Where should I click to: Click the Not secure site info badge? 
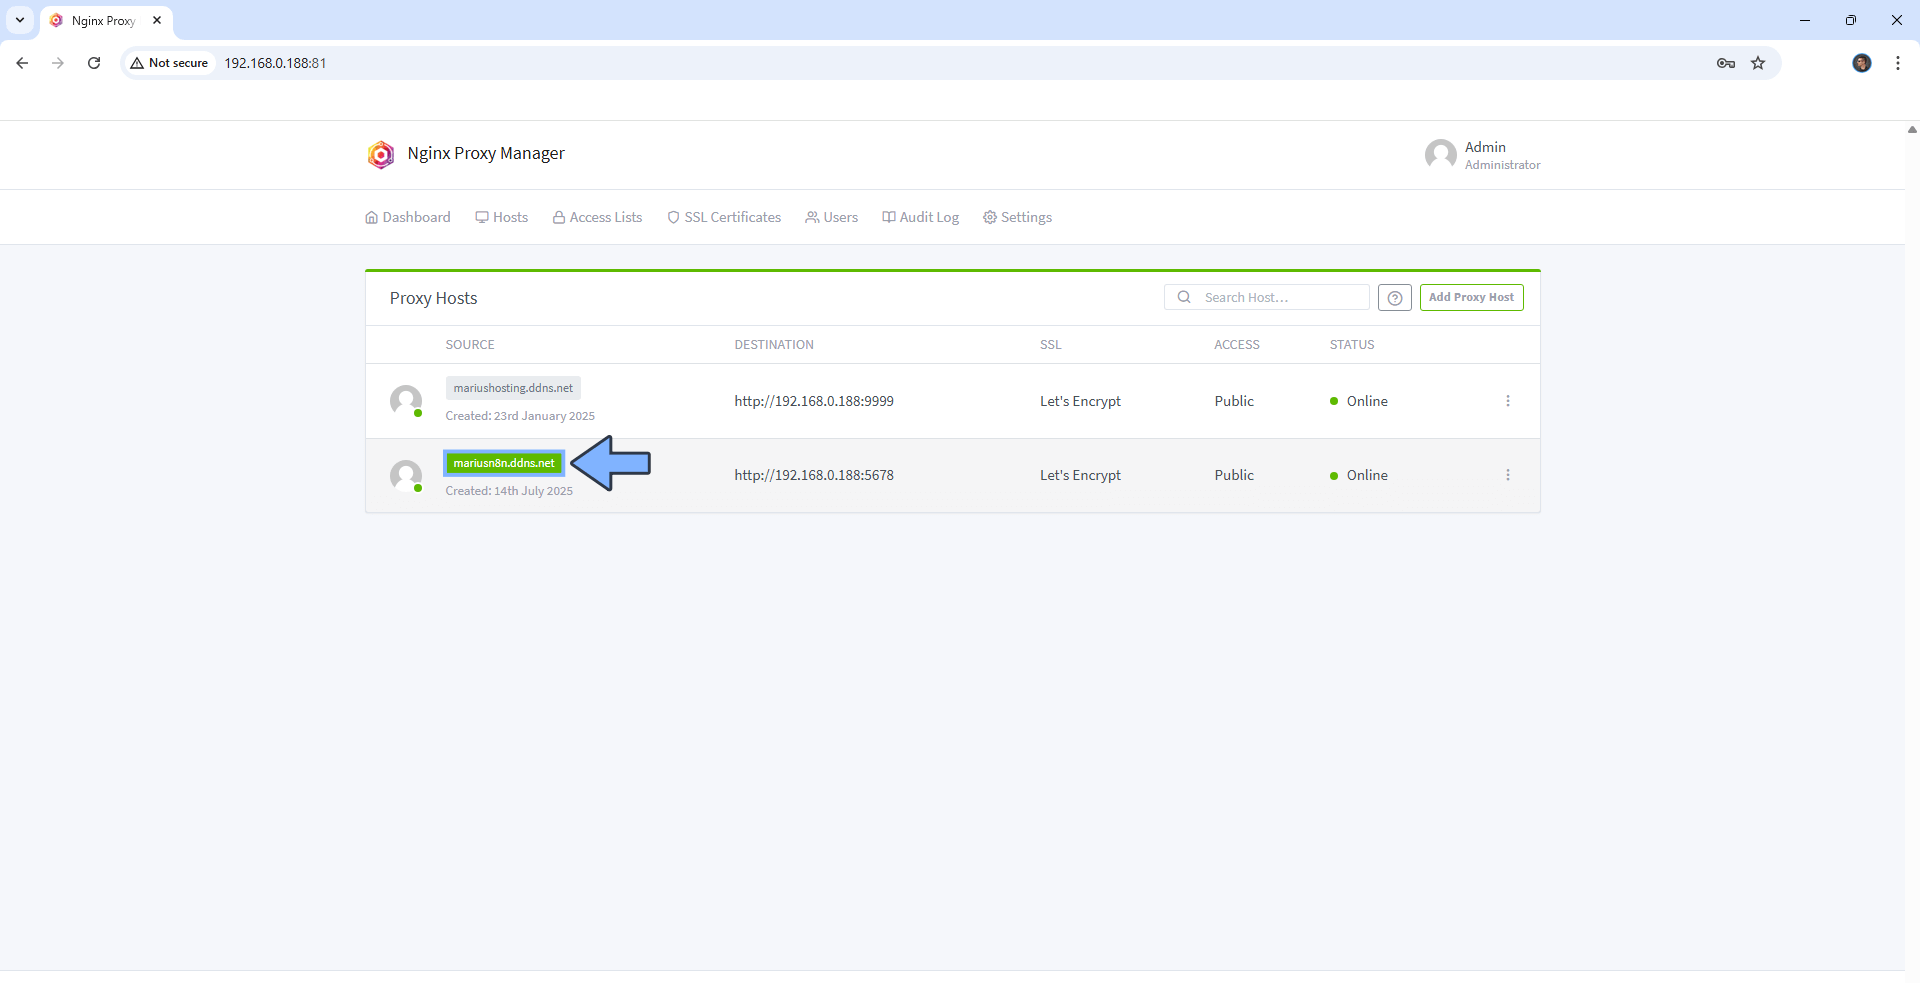click(169, 63)
